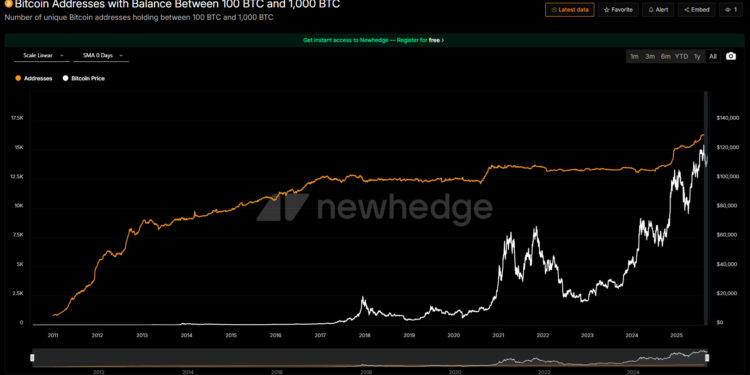The image size is (750, 375).
Task: Click the camera screenshot icon
Action: click(730, 56)
